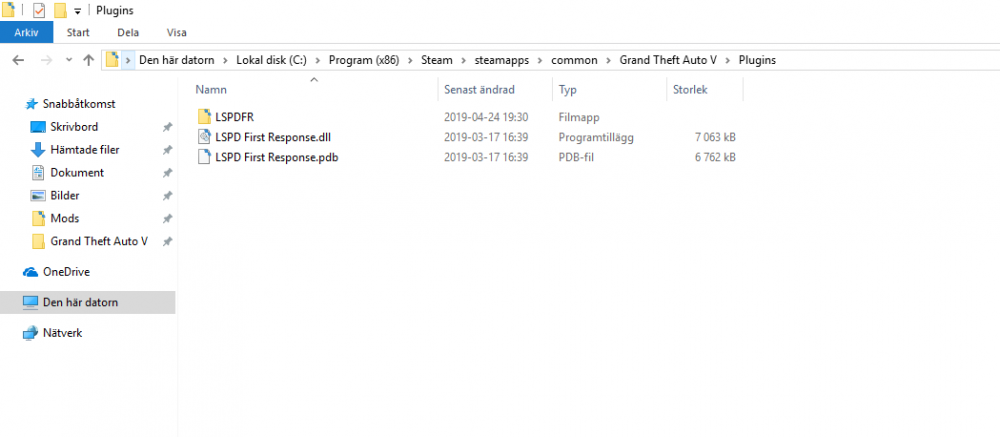
Task: Open Mods folder in the sidebar
Action: pyautogui.click(x=65, y=219)
